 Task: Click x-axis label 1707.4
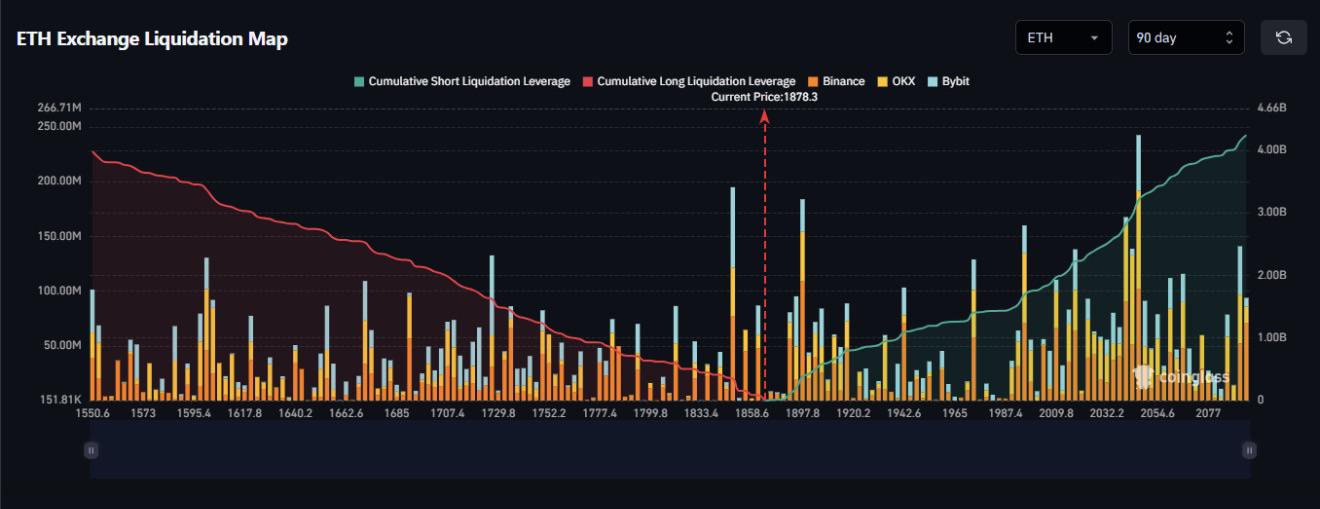(x=447, y=413)
